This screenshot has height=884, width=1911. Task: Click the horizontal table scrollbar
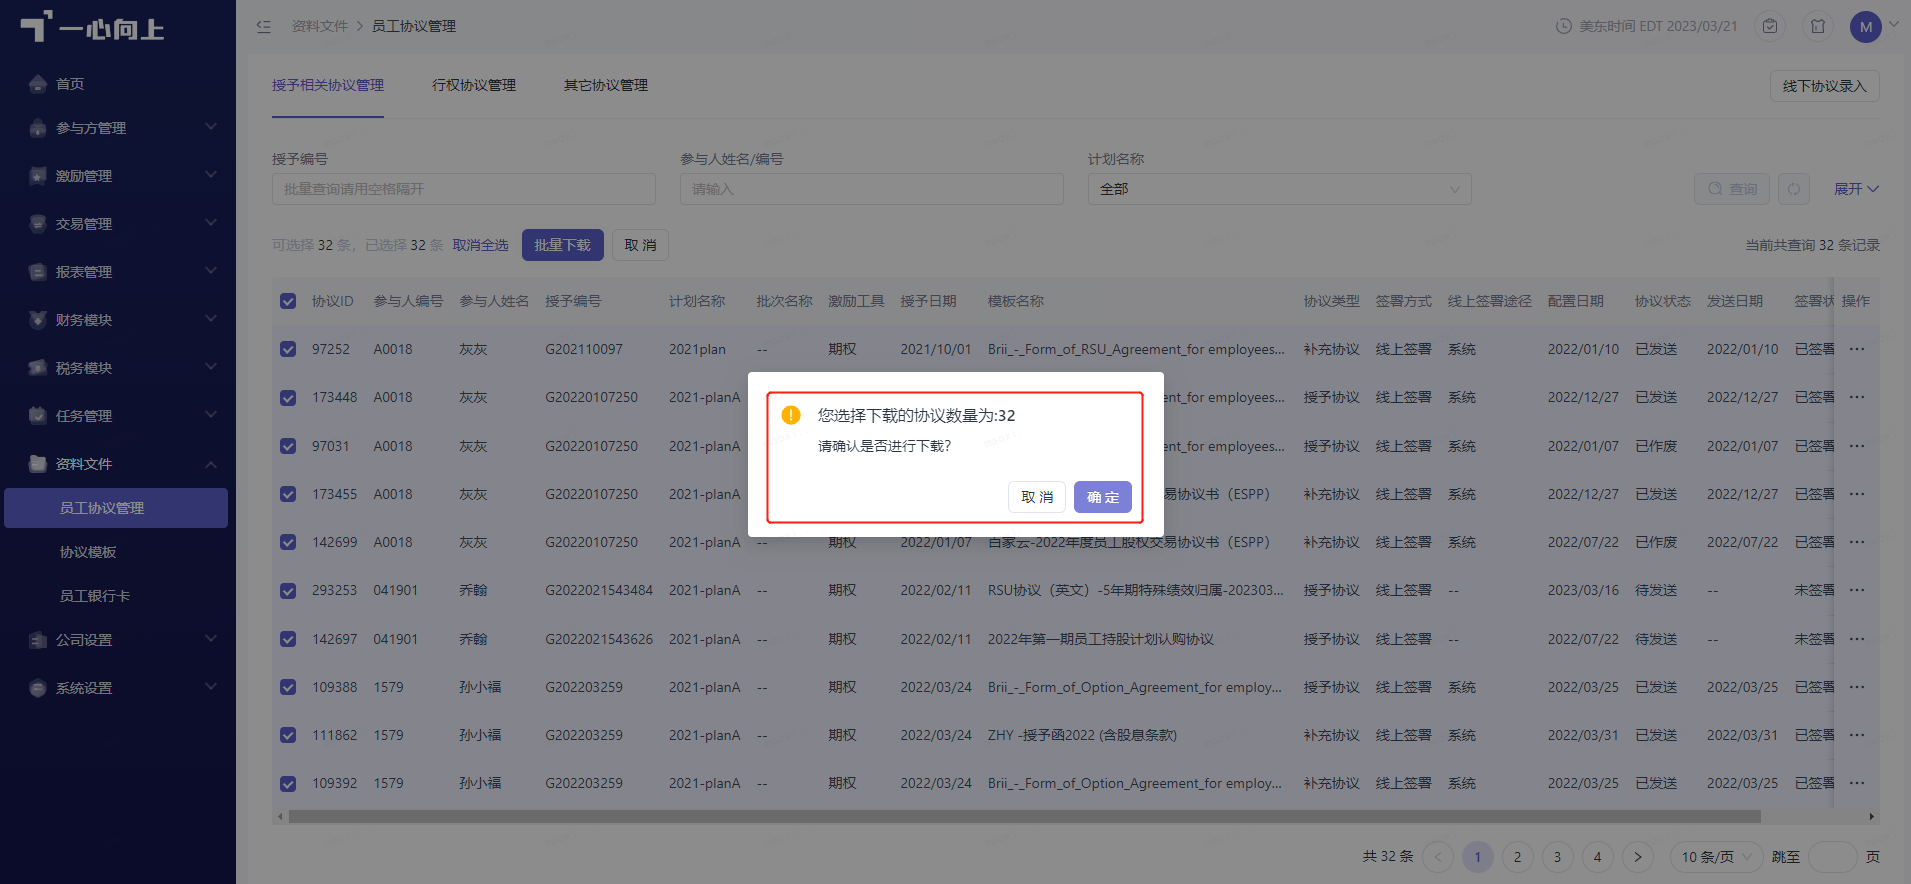coord(1024,817)
